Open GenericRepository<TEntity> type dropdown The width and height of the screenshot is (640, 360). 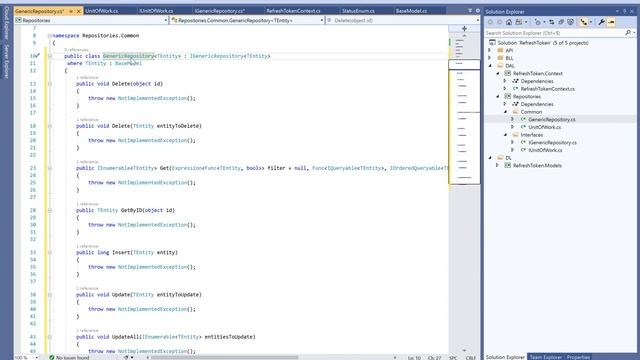coord(322,20)
